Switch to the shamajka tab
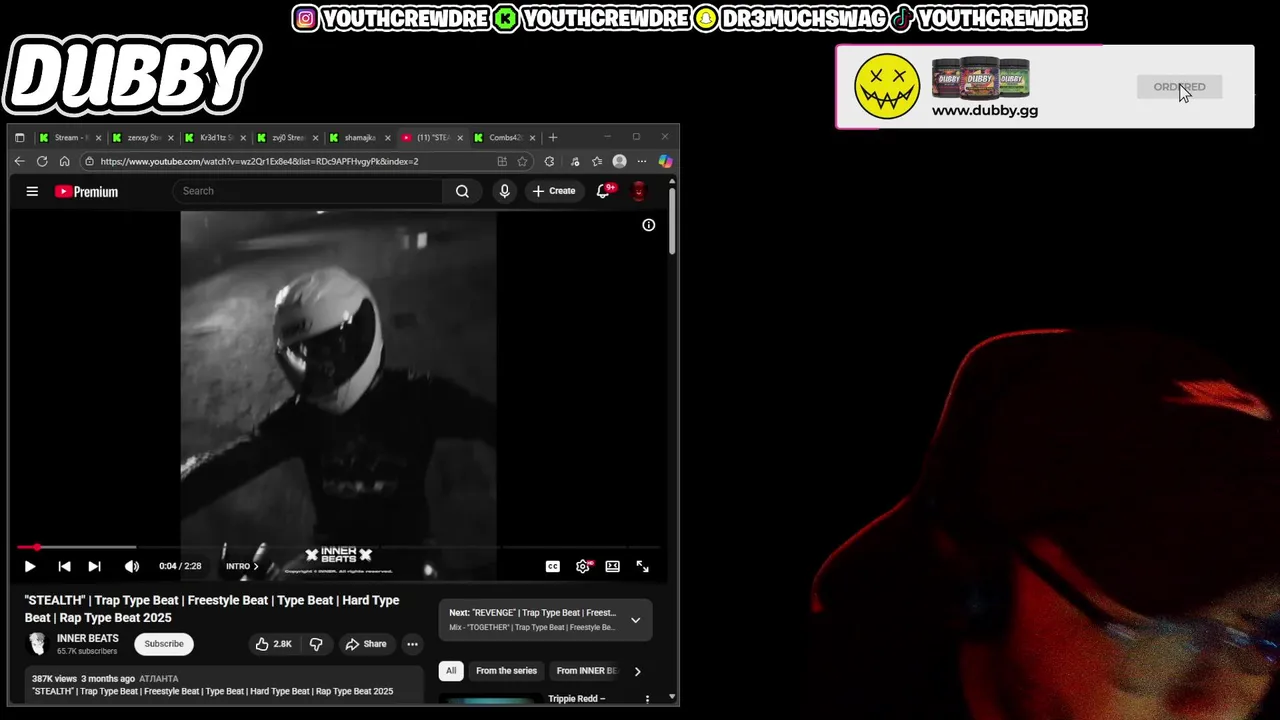 358,138
